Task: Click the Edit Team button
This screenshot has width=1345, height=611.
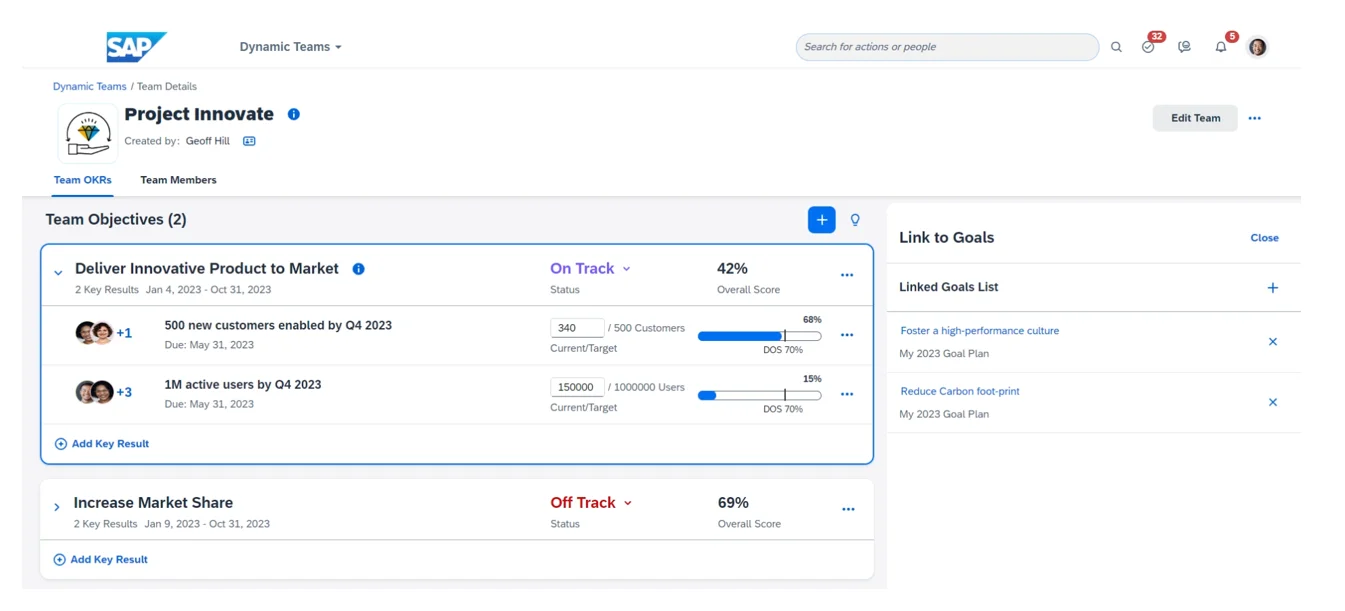Action: (x=1195, y=118)
